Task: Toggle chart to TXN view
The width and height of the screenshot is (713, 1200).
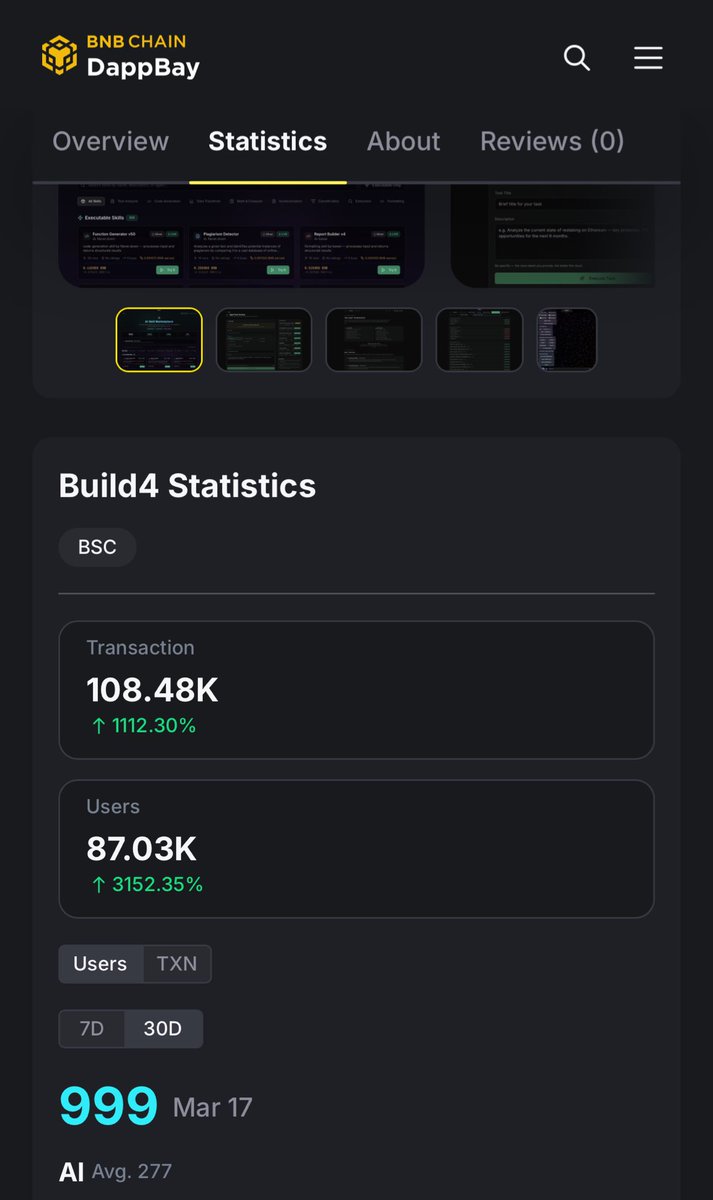Action: [177, 964]
